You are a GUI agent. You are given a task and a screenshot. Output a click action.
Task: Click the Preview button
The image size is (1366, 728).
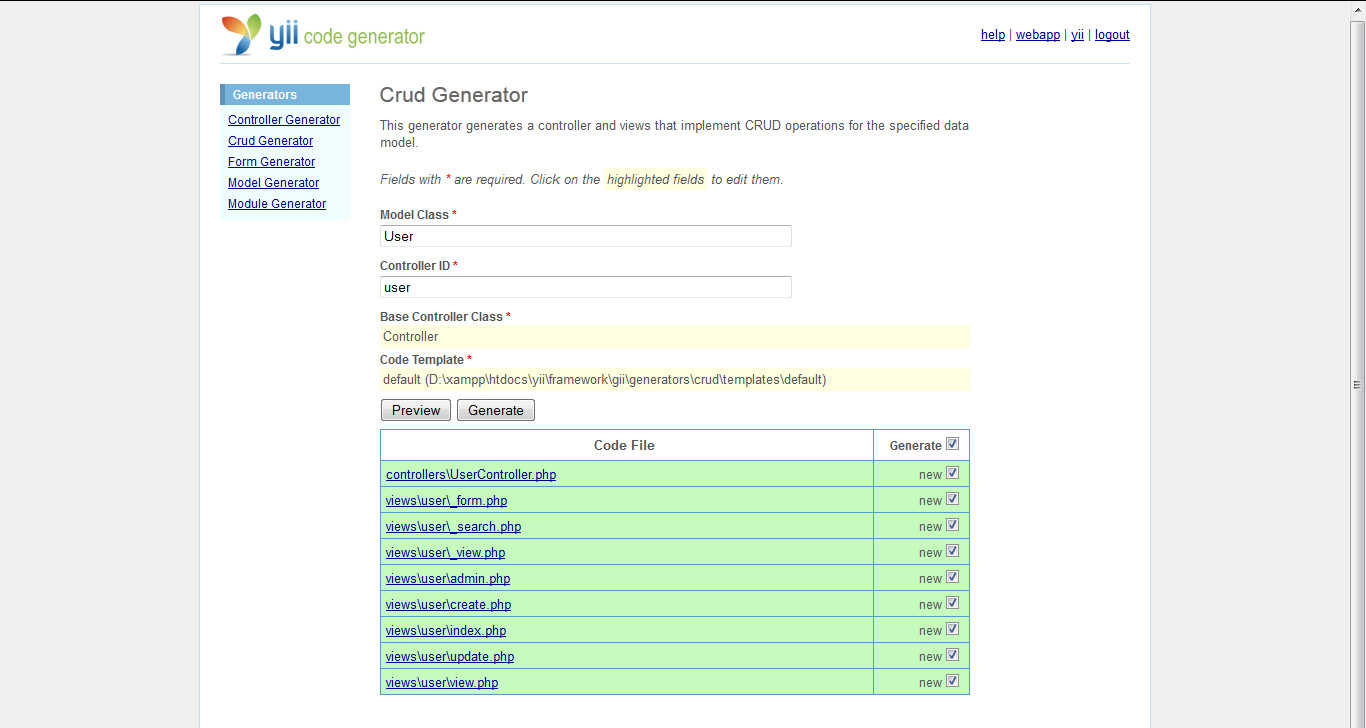[x=415, y=410]
